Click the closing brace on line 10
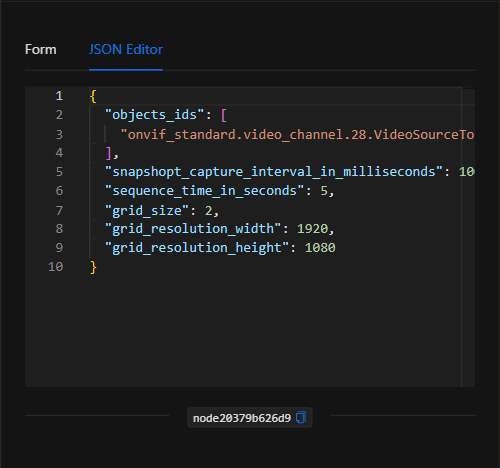The width and height of the screenshot is (500, 468). (x=93, y=267)
